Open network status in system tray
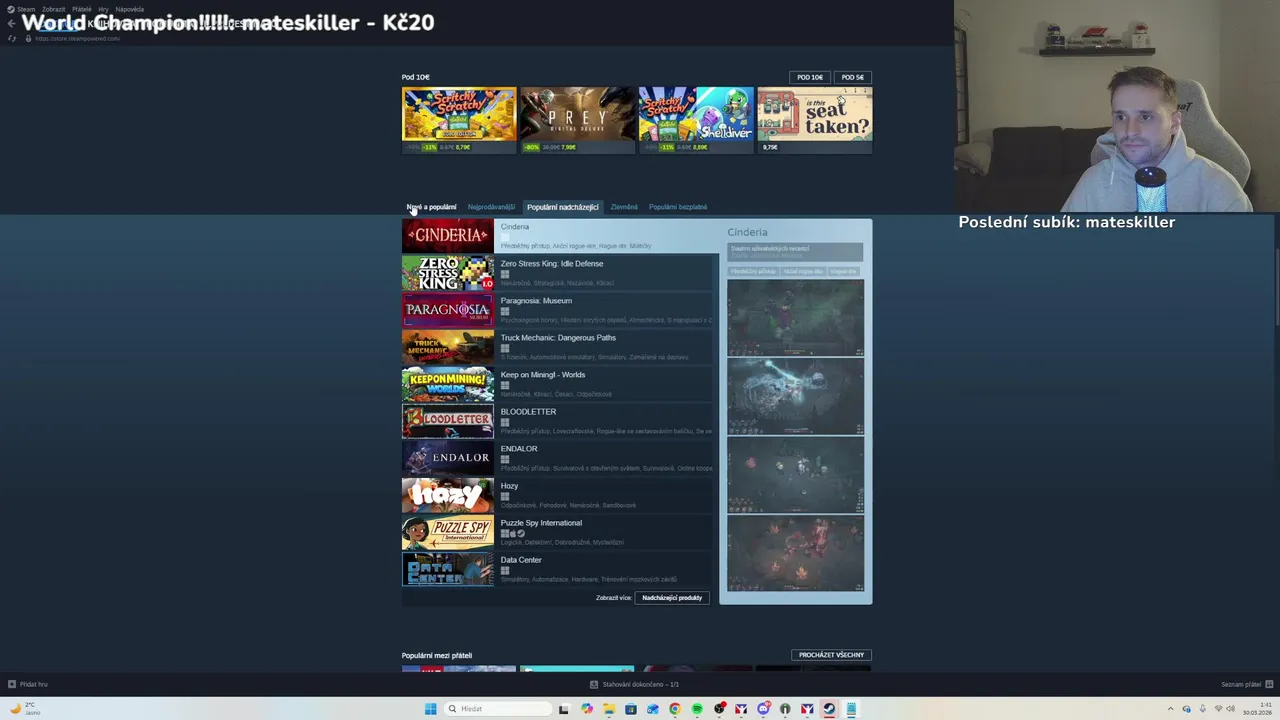1280x720 pixels. [x=1219, y=709]
